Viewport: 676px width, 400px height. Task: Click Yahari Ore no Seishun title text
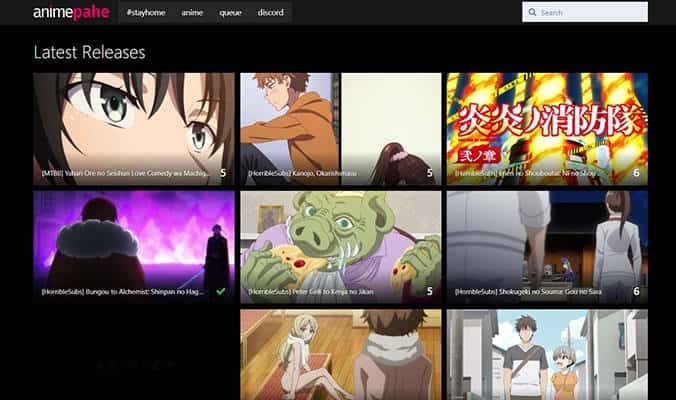point(125,173)
